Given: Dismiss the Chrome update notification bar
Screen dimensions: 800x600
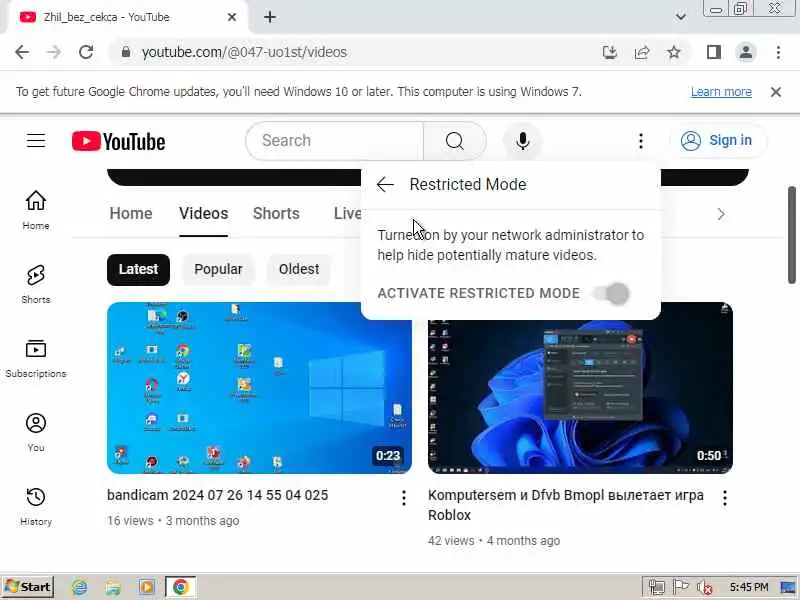Looking at the screenshot, I should 776,92.
